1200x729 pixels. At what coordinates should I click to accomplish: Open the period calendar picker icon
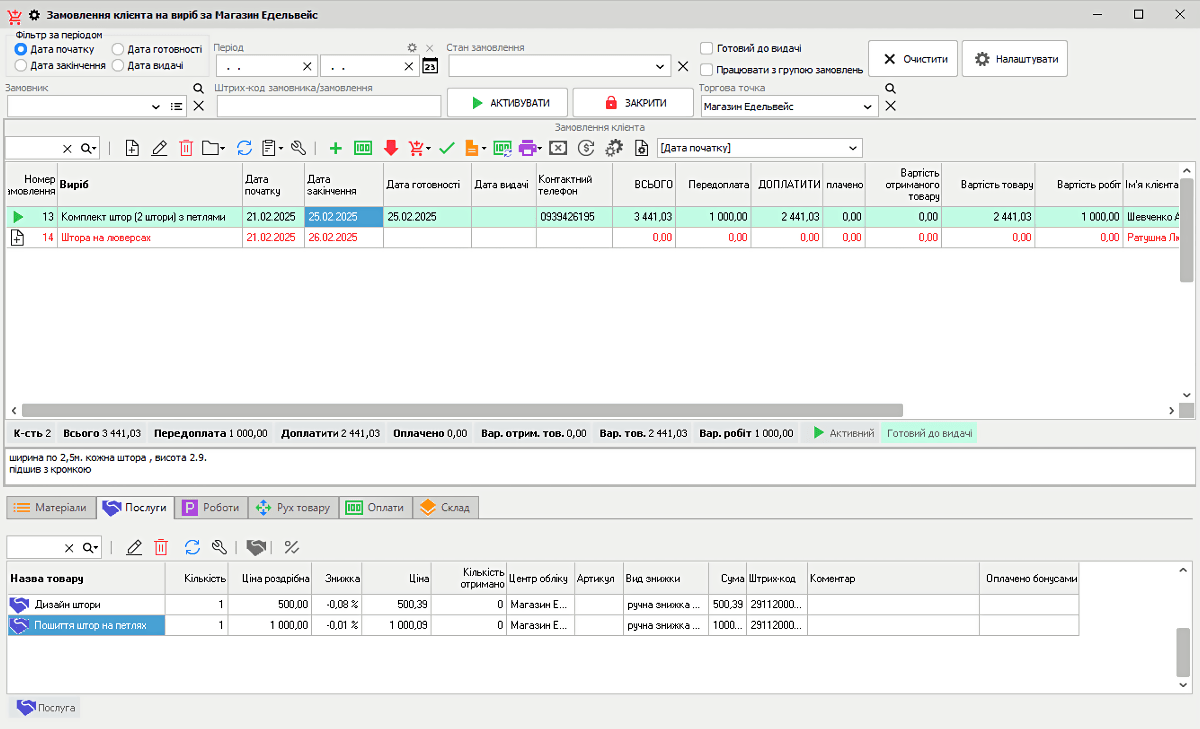coord(430,67)
